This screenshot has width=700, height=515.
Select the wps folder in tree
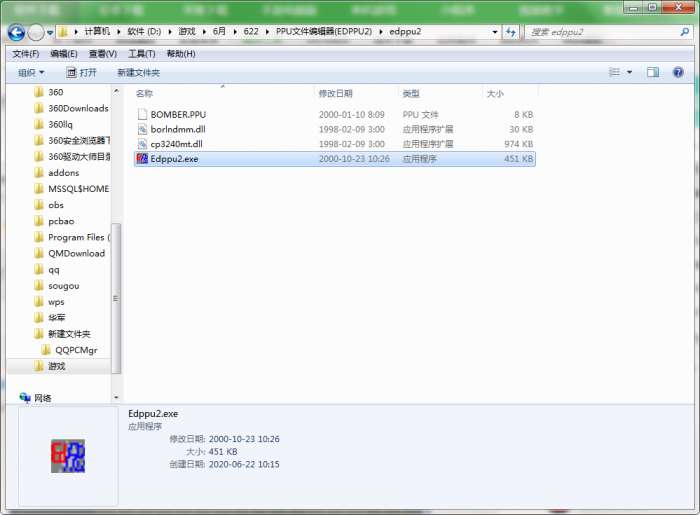56,302
